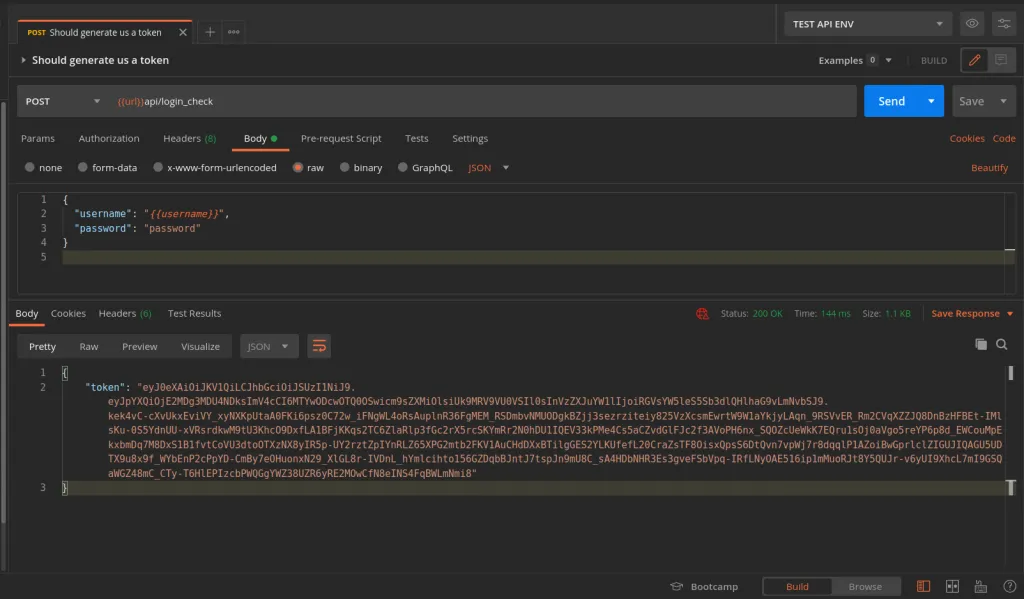
Task: Choose binary body option
Action: coord(345,168)
